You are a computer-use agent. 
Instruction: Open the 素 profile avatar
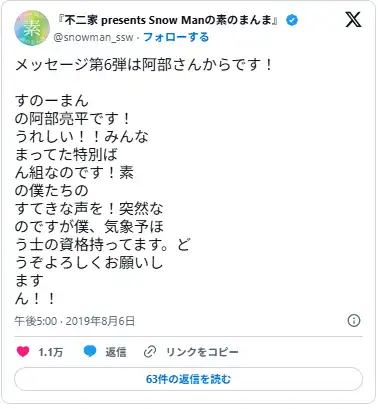(32, 28)
